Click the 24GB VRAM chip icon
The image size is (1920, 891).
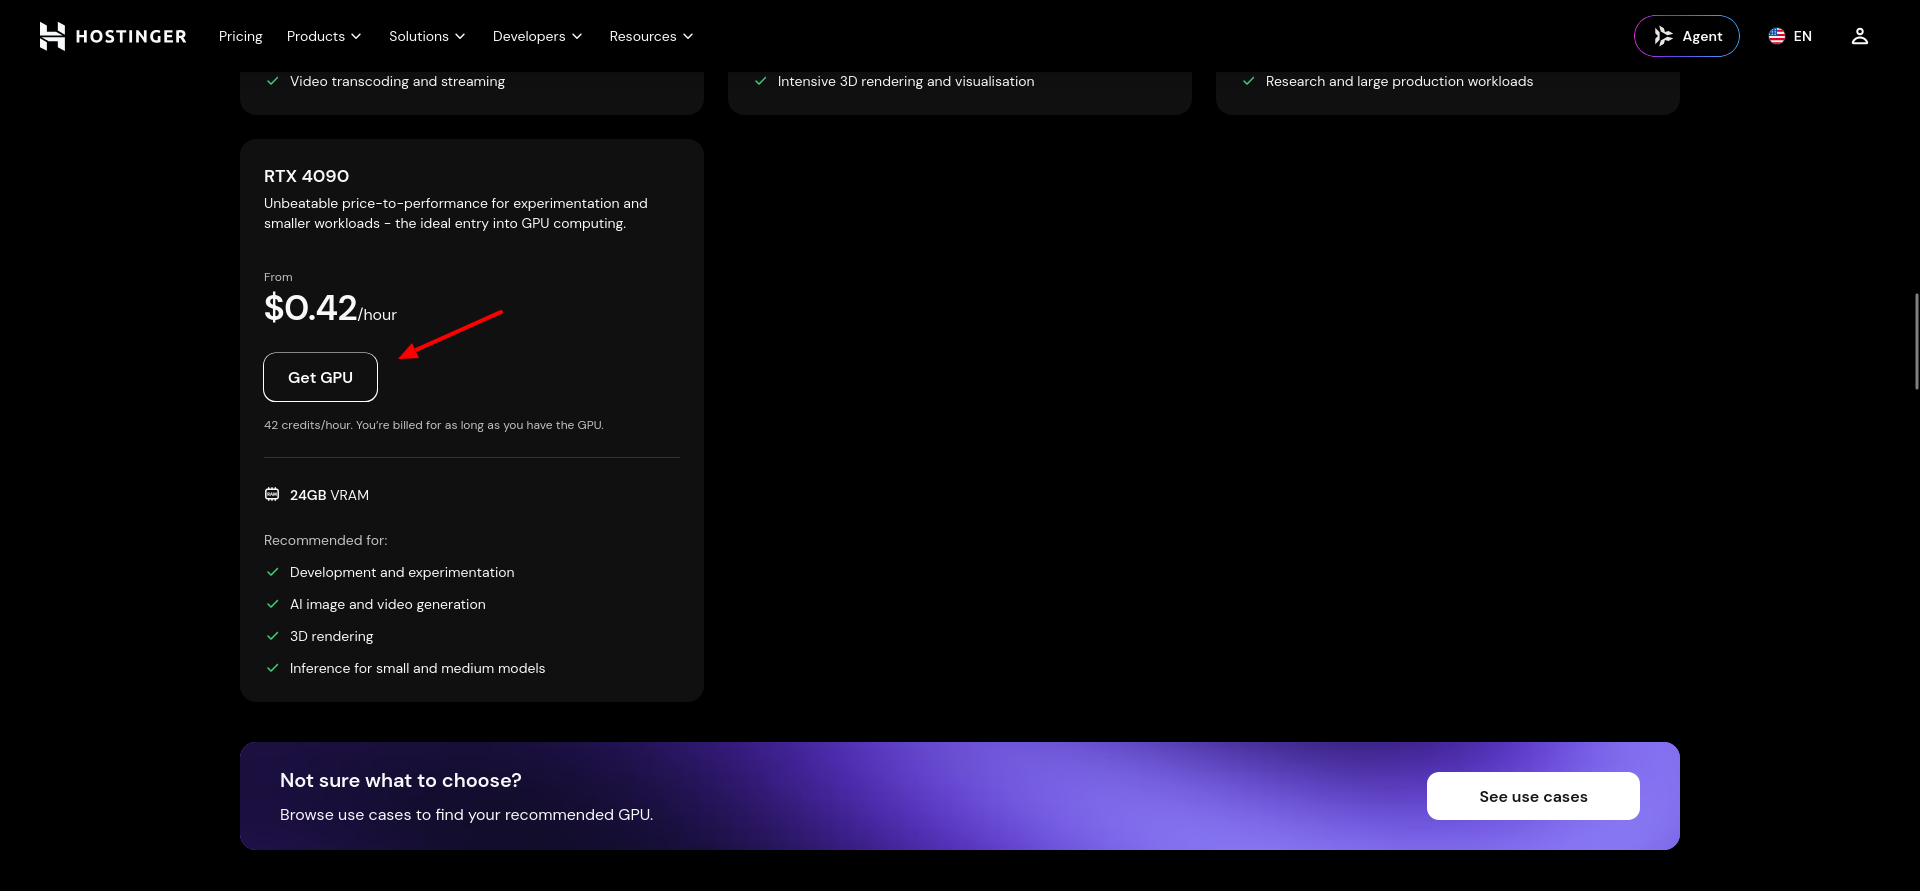coord(272,495)
